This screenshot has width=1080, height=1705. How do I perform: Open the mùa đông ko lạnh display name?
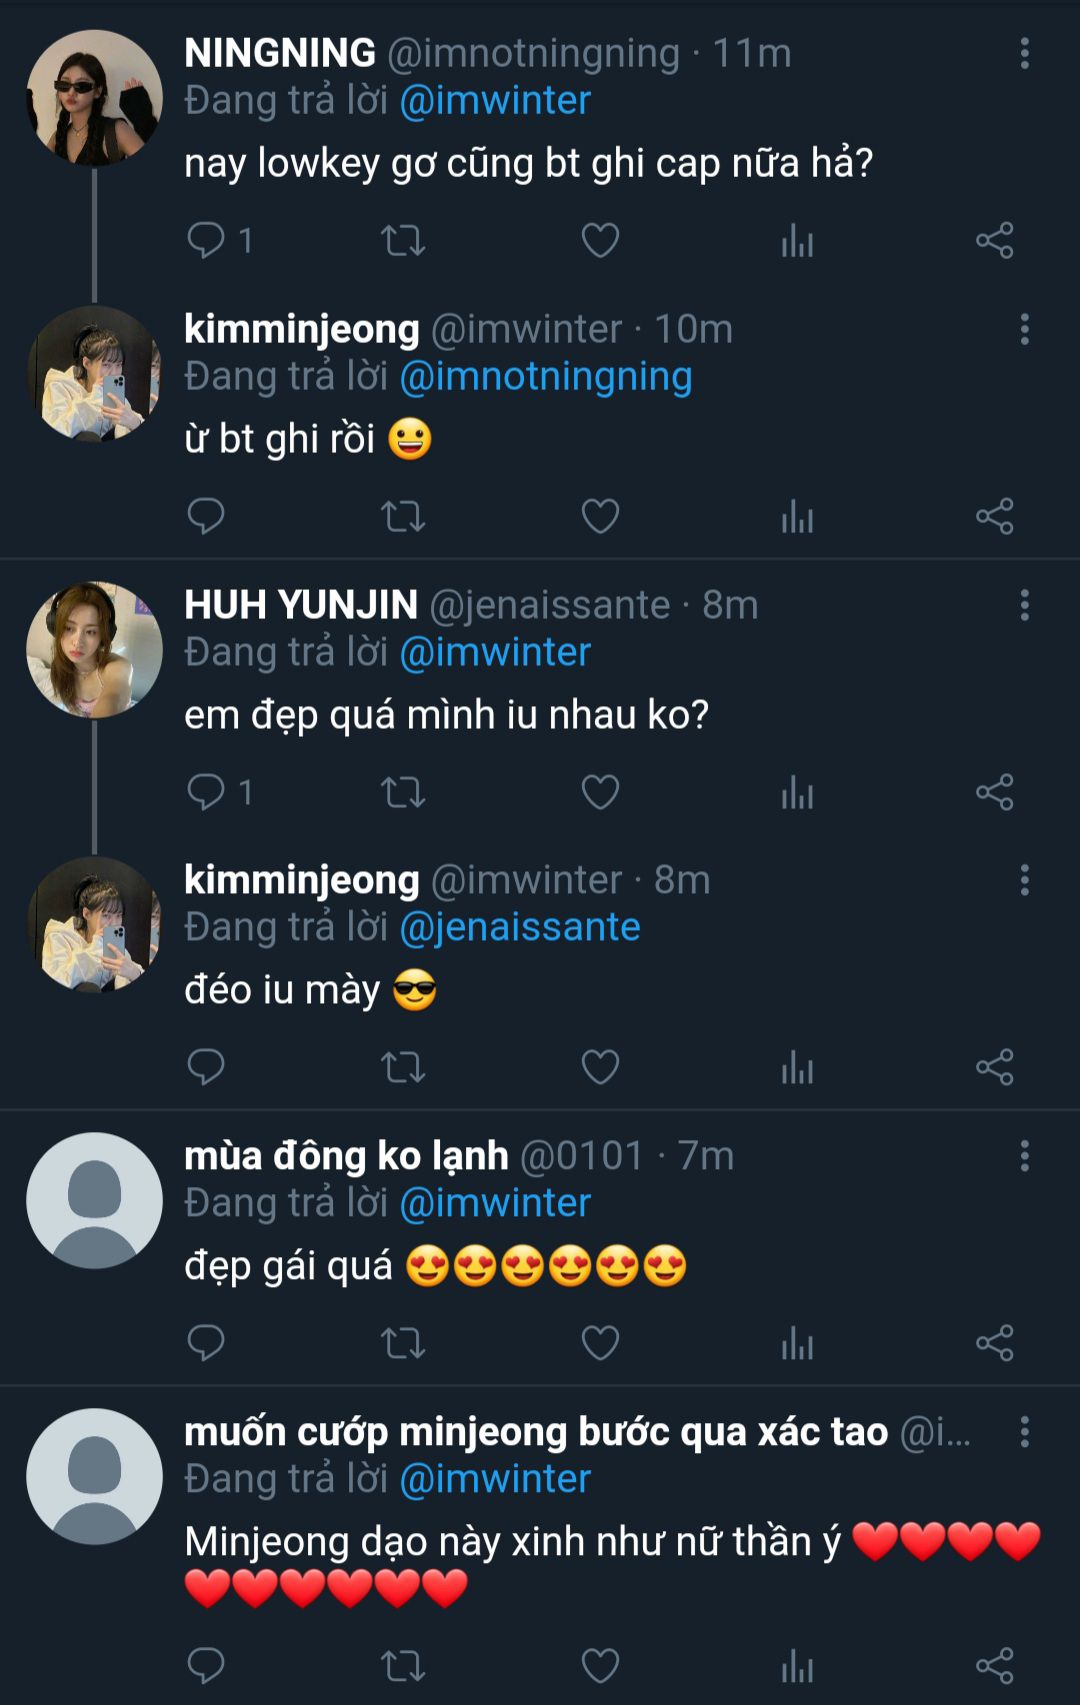(x=346, y=1156)
